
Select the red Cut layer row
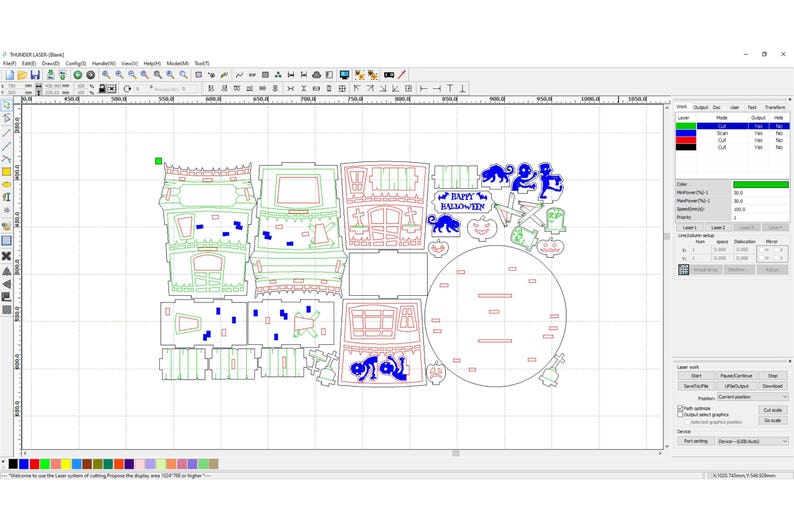coord(732,140)
